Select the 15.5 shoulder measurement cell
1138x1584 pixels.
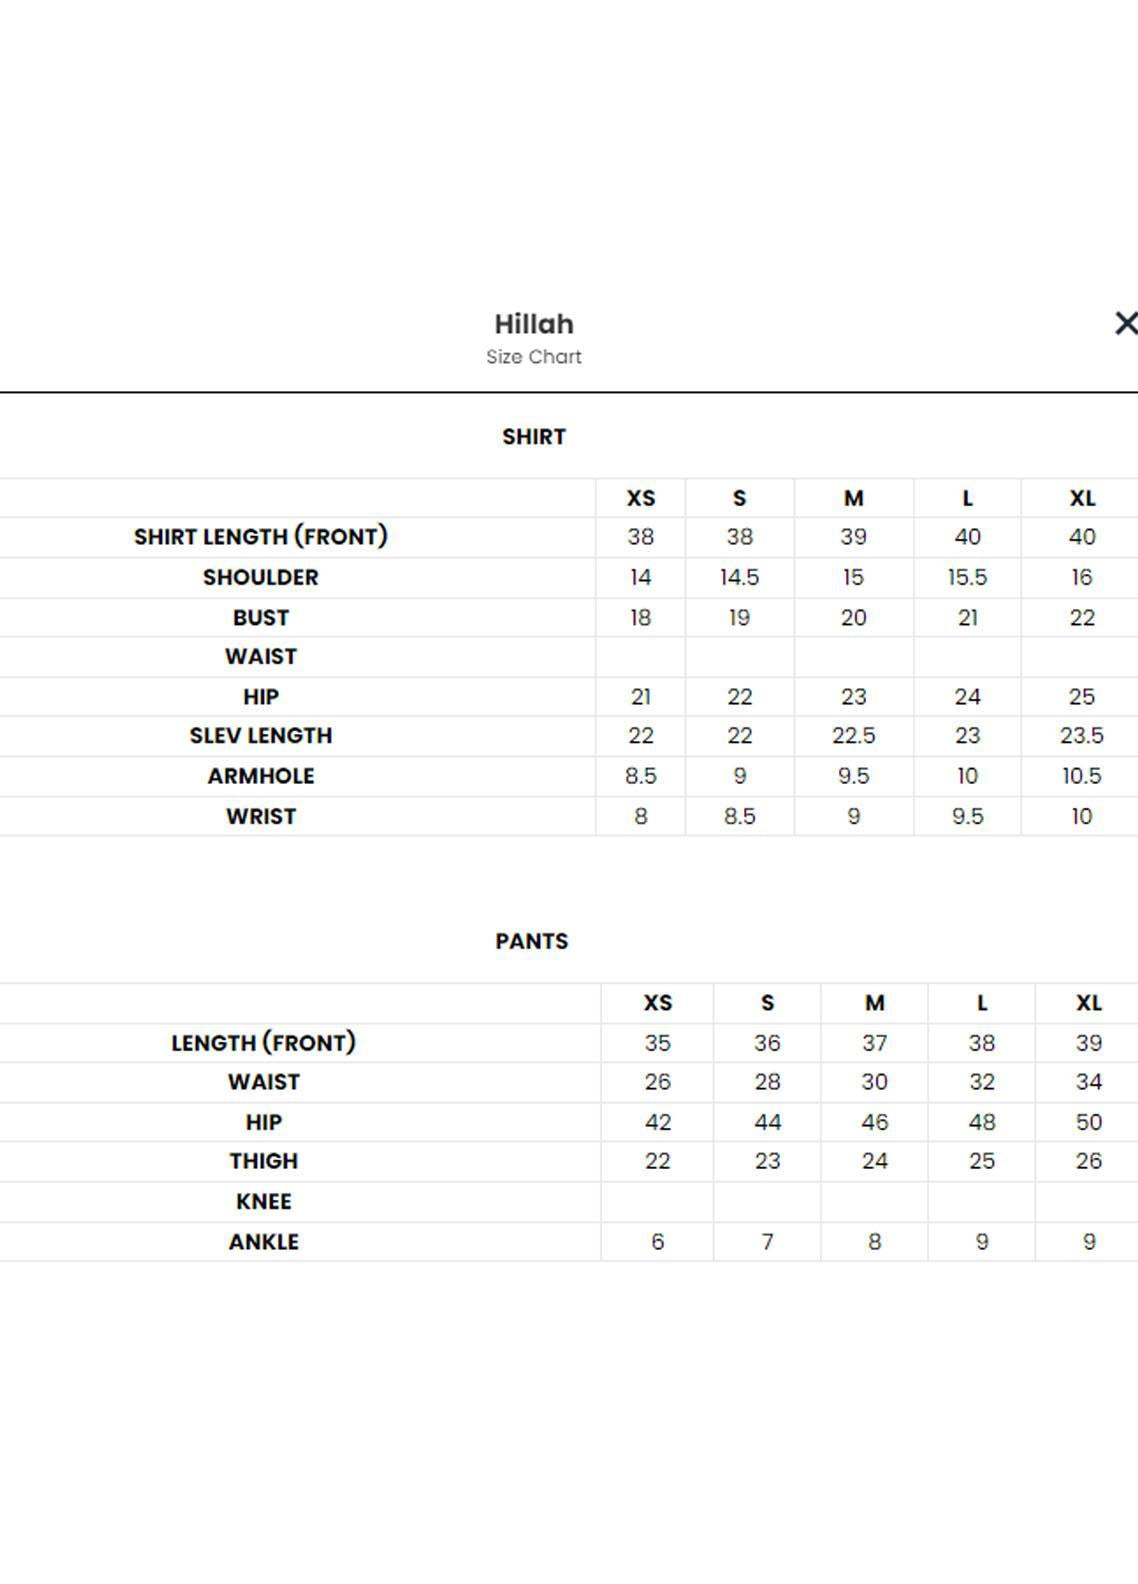coord(967,578)
